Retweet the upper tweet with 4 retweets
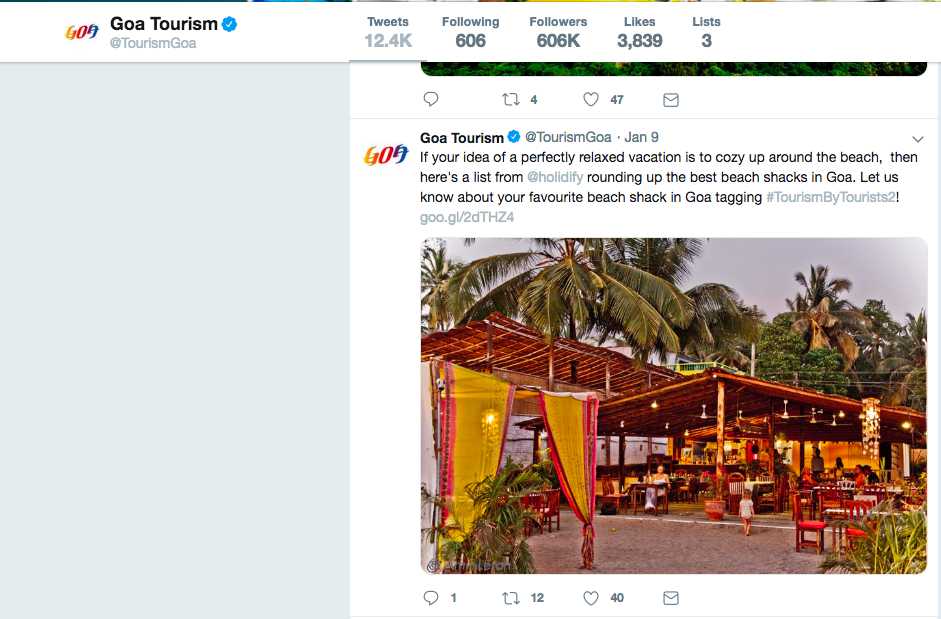This screenshot has width=941, height=619. coord(511,99)
